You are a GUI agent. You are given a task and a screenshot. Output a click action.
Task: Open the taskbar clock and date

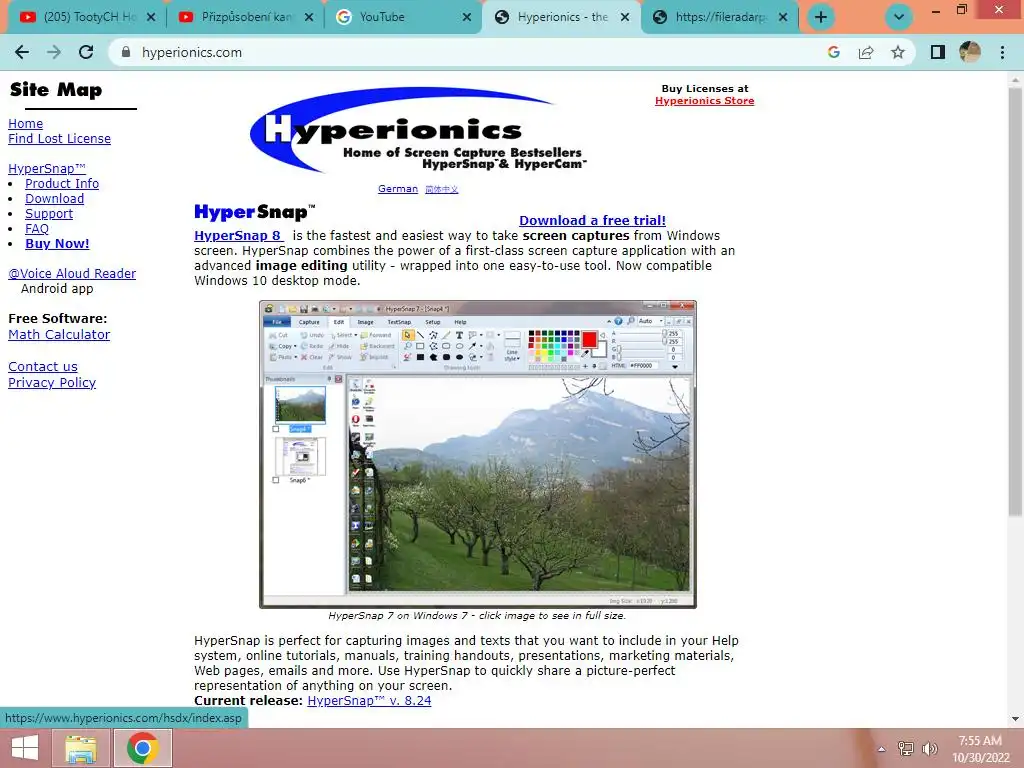pos(980,749)
